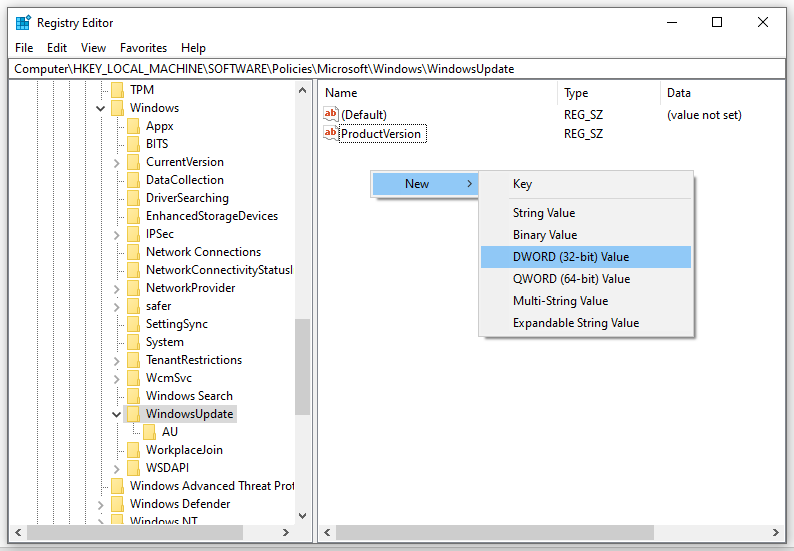Click the NetworkProvider folder icon
Screen dimensions: 794x551
coord(134,288)
